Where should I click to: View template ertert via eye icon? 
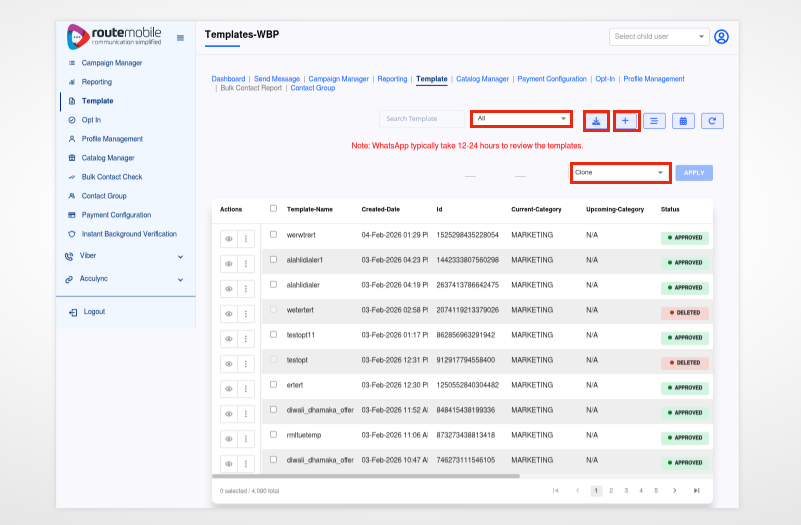point(229,389)
